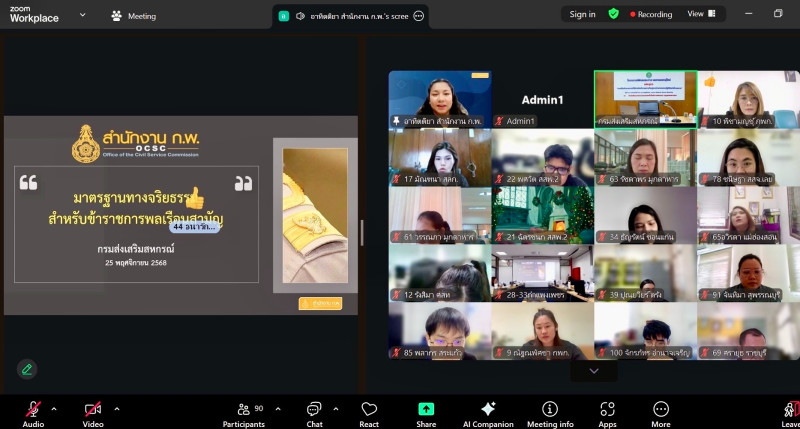Expand audio options arrow next to Audio
The image size is (800, 429).
pyautogui.click(x=54, y=408)
